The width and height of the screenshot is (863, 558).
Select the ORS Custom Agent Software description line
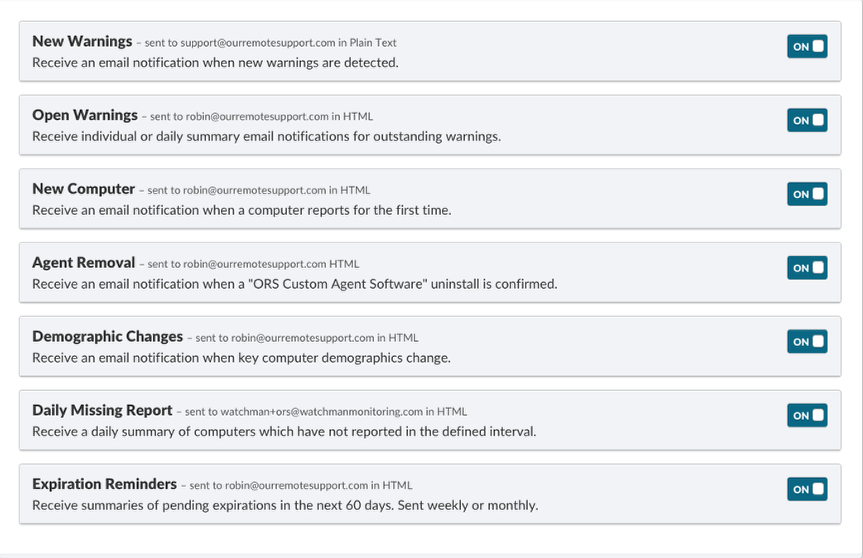[294, 284]
